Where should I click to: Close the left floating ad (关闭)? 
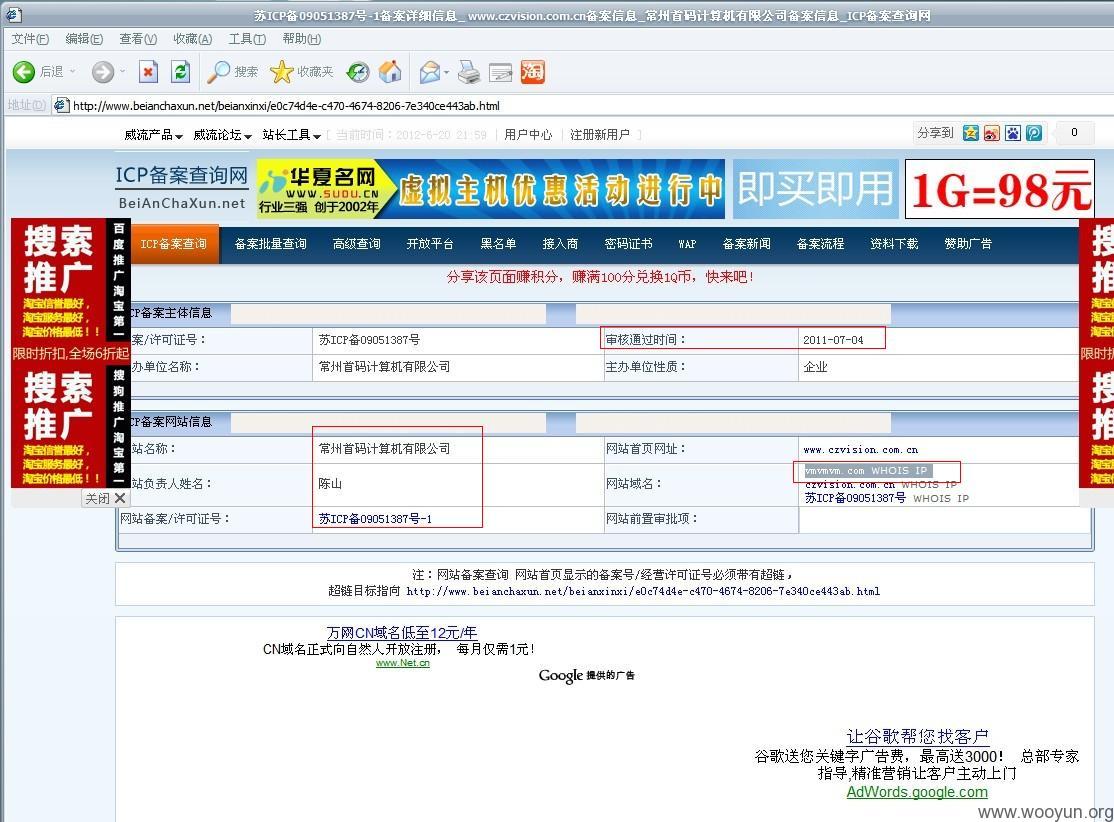(105, 498)
